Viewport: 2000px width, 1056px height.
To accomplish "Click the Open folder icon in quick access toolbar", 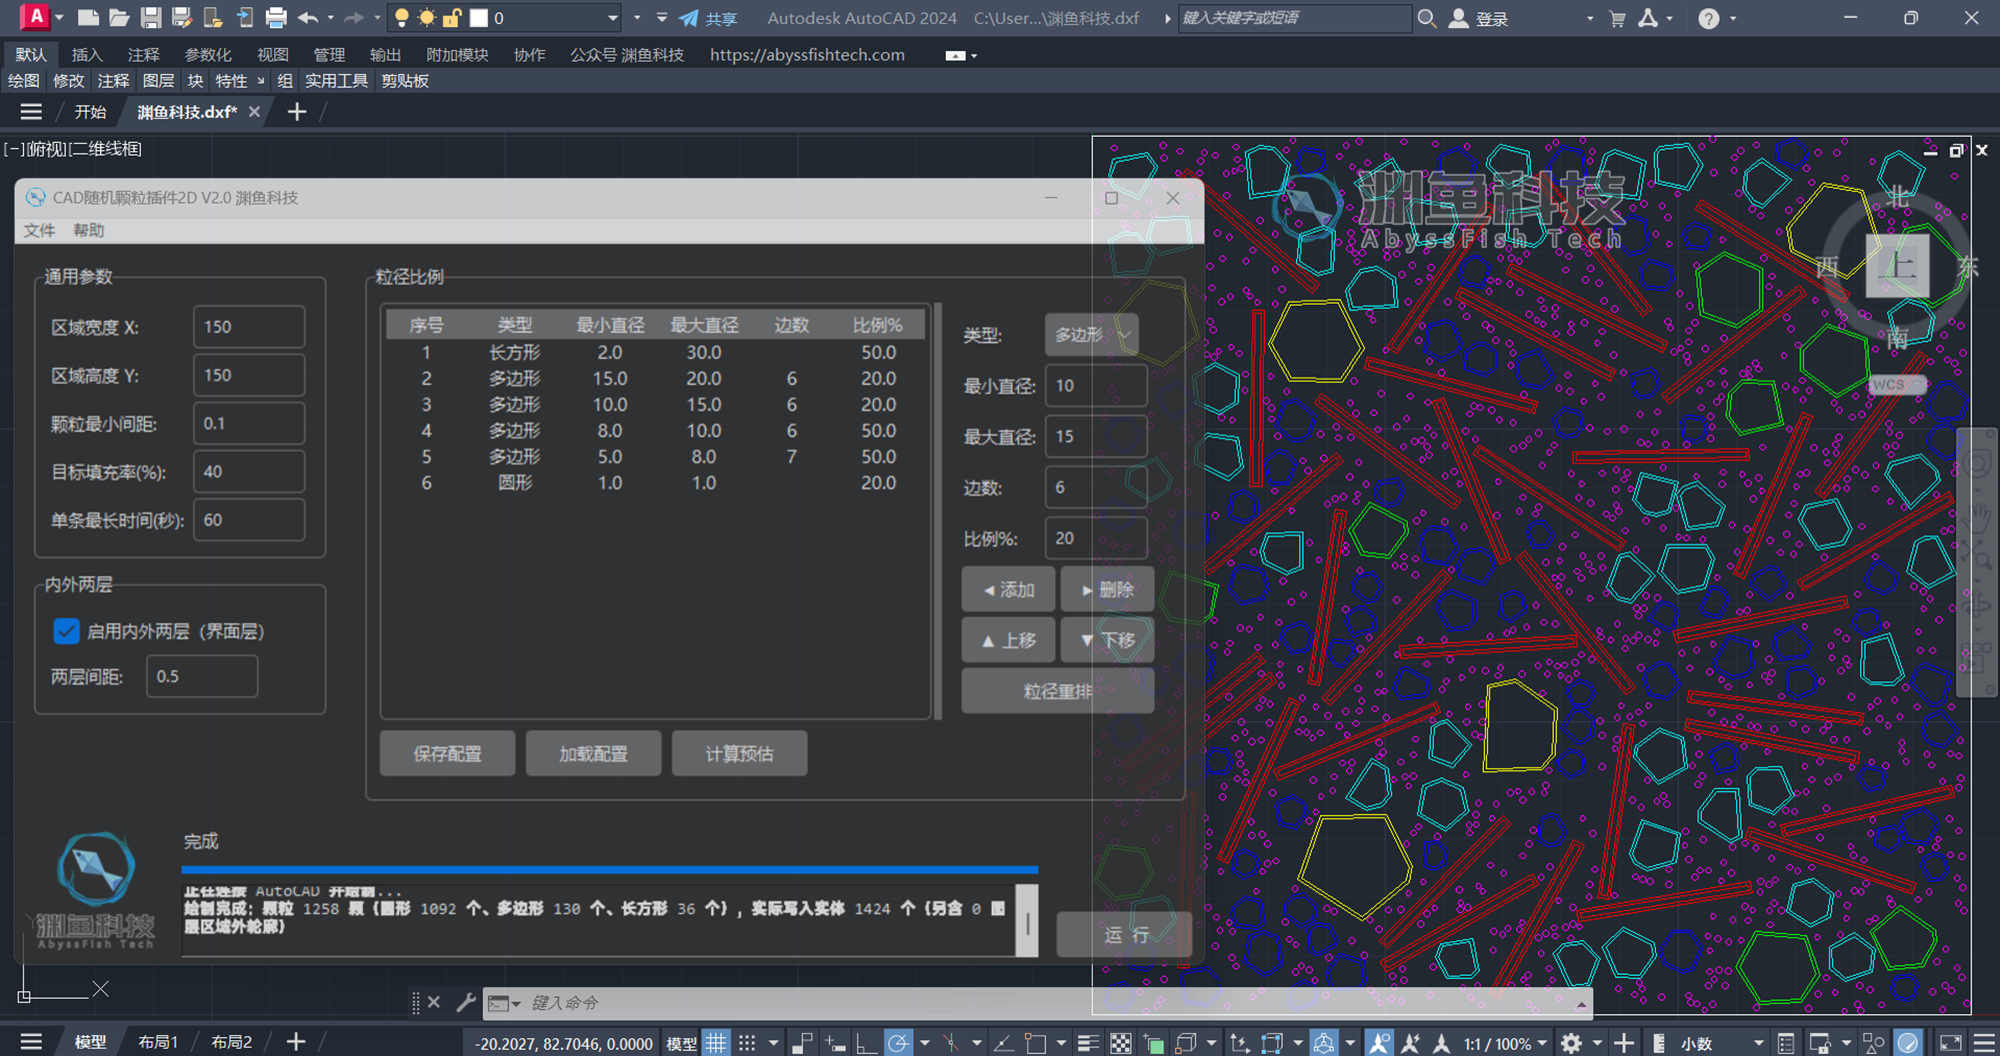I will tap(119, 18).
